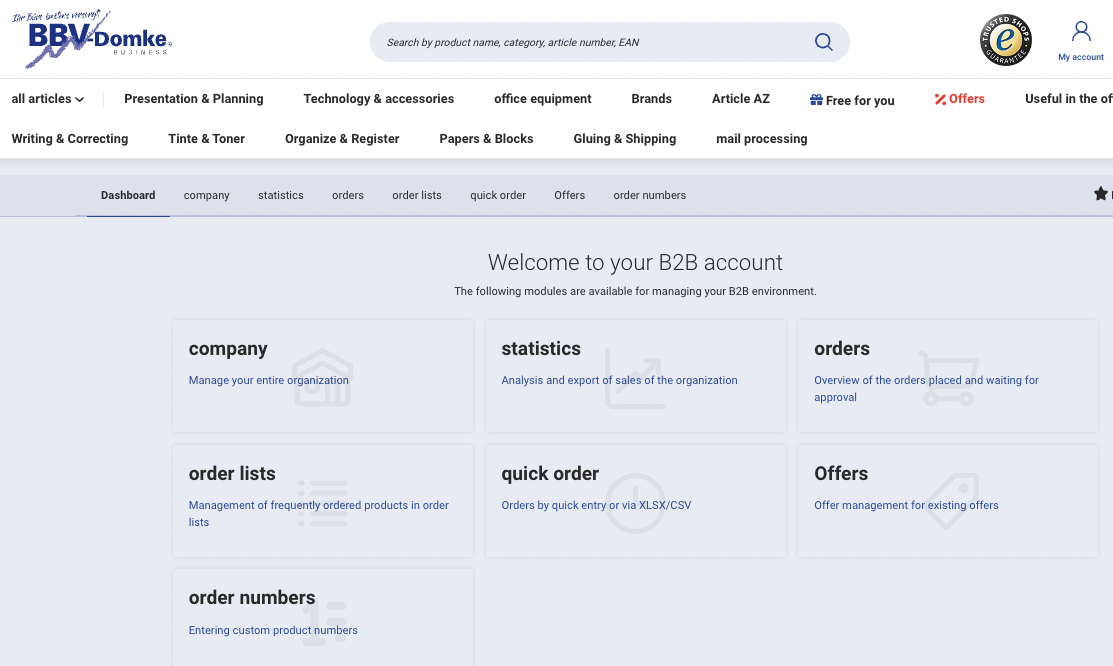Viewport: 1113px width, 666px height.
Task: Click Analysis and export of sales link
Action: (x=619, y=380)
